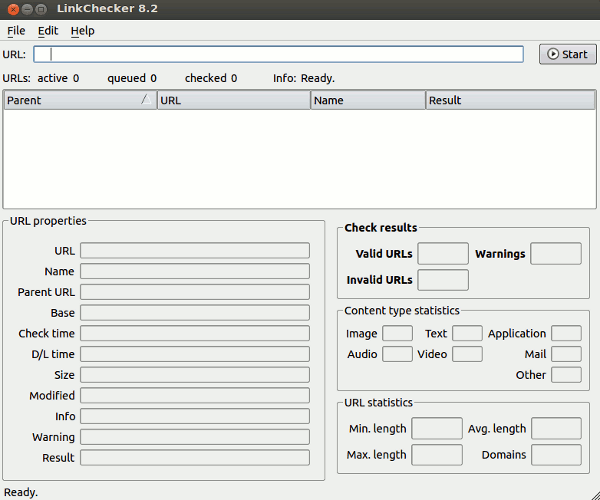Click the 'Check results' group title
The height and width of the screenshot is (500, 600).
[381, 228]
